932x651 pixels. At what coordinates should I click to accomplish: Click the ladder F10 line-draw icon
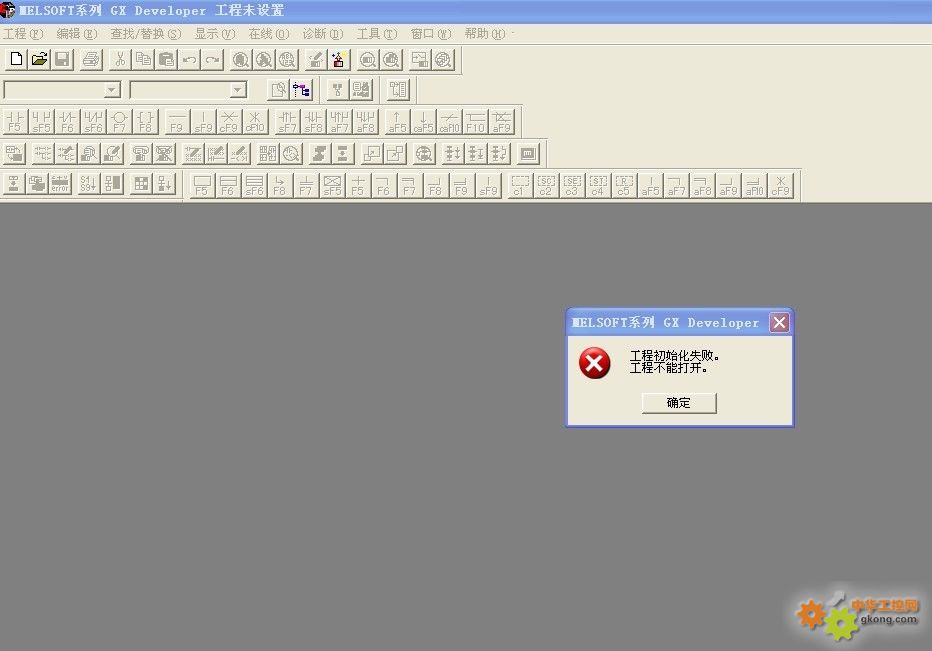click(476, 122)
